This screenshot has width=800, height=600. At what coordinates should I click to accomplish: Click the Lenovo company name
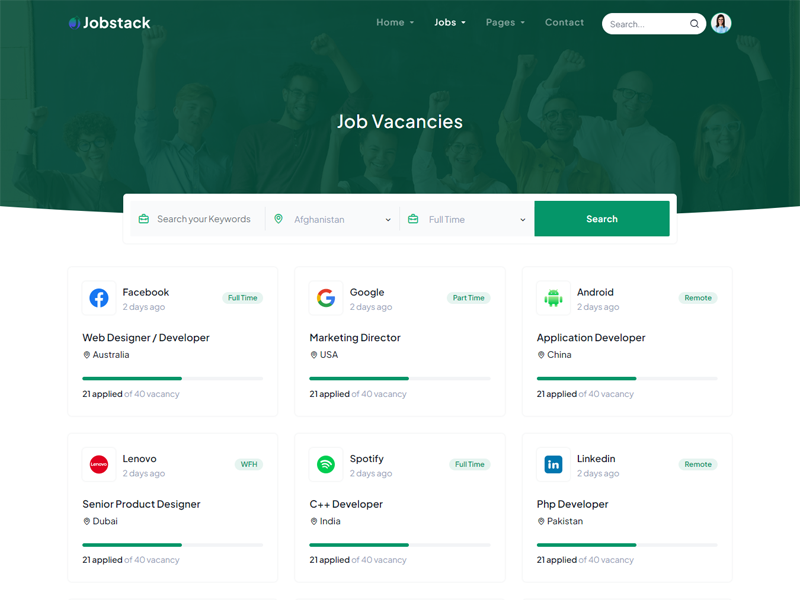[x=139, y=459]
